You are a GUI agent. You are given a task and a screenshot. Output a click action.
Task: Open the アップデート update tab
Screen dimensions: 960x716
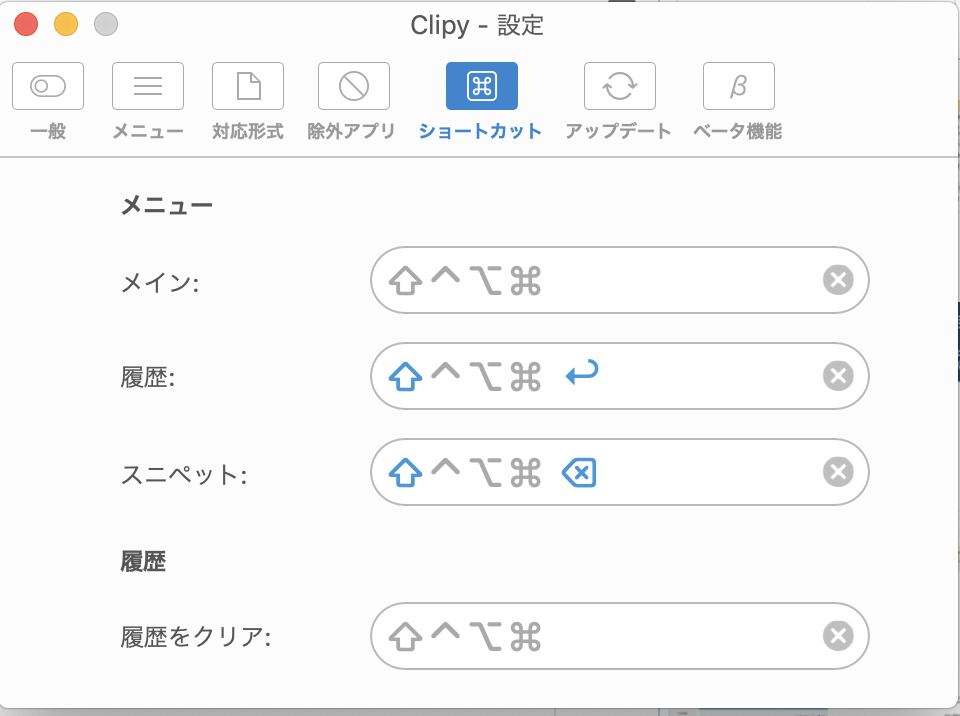coord(618,102)
